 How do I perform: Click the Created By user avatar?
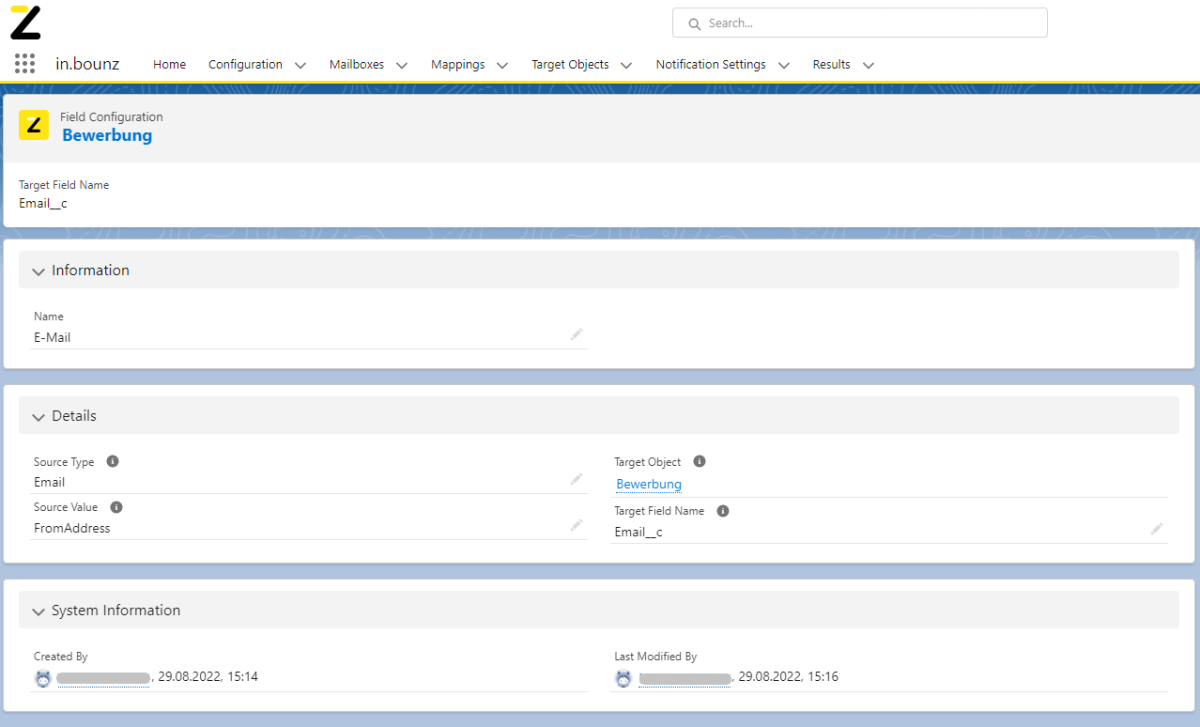43,678
